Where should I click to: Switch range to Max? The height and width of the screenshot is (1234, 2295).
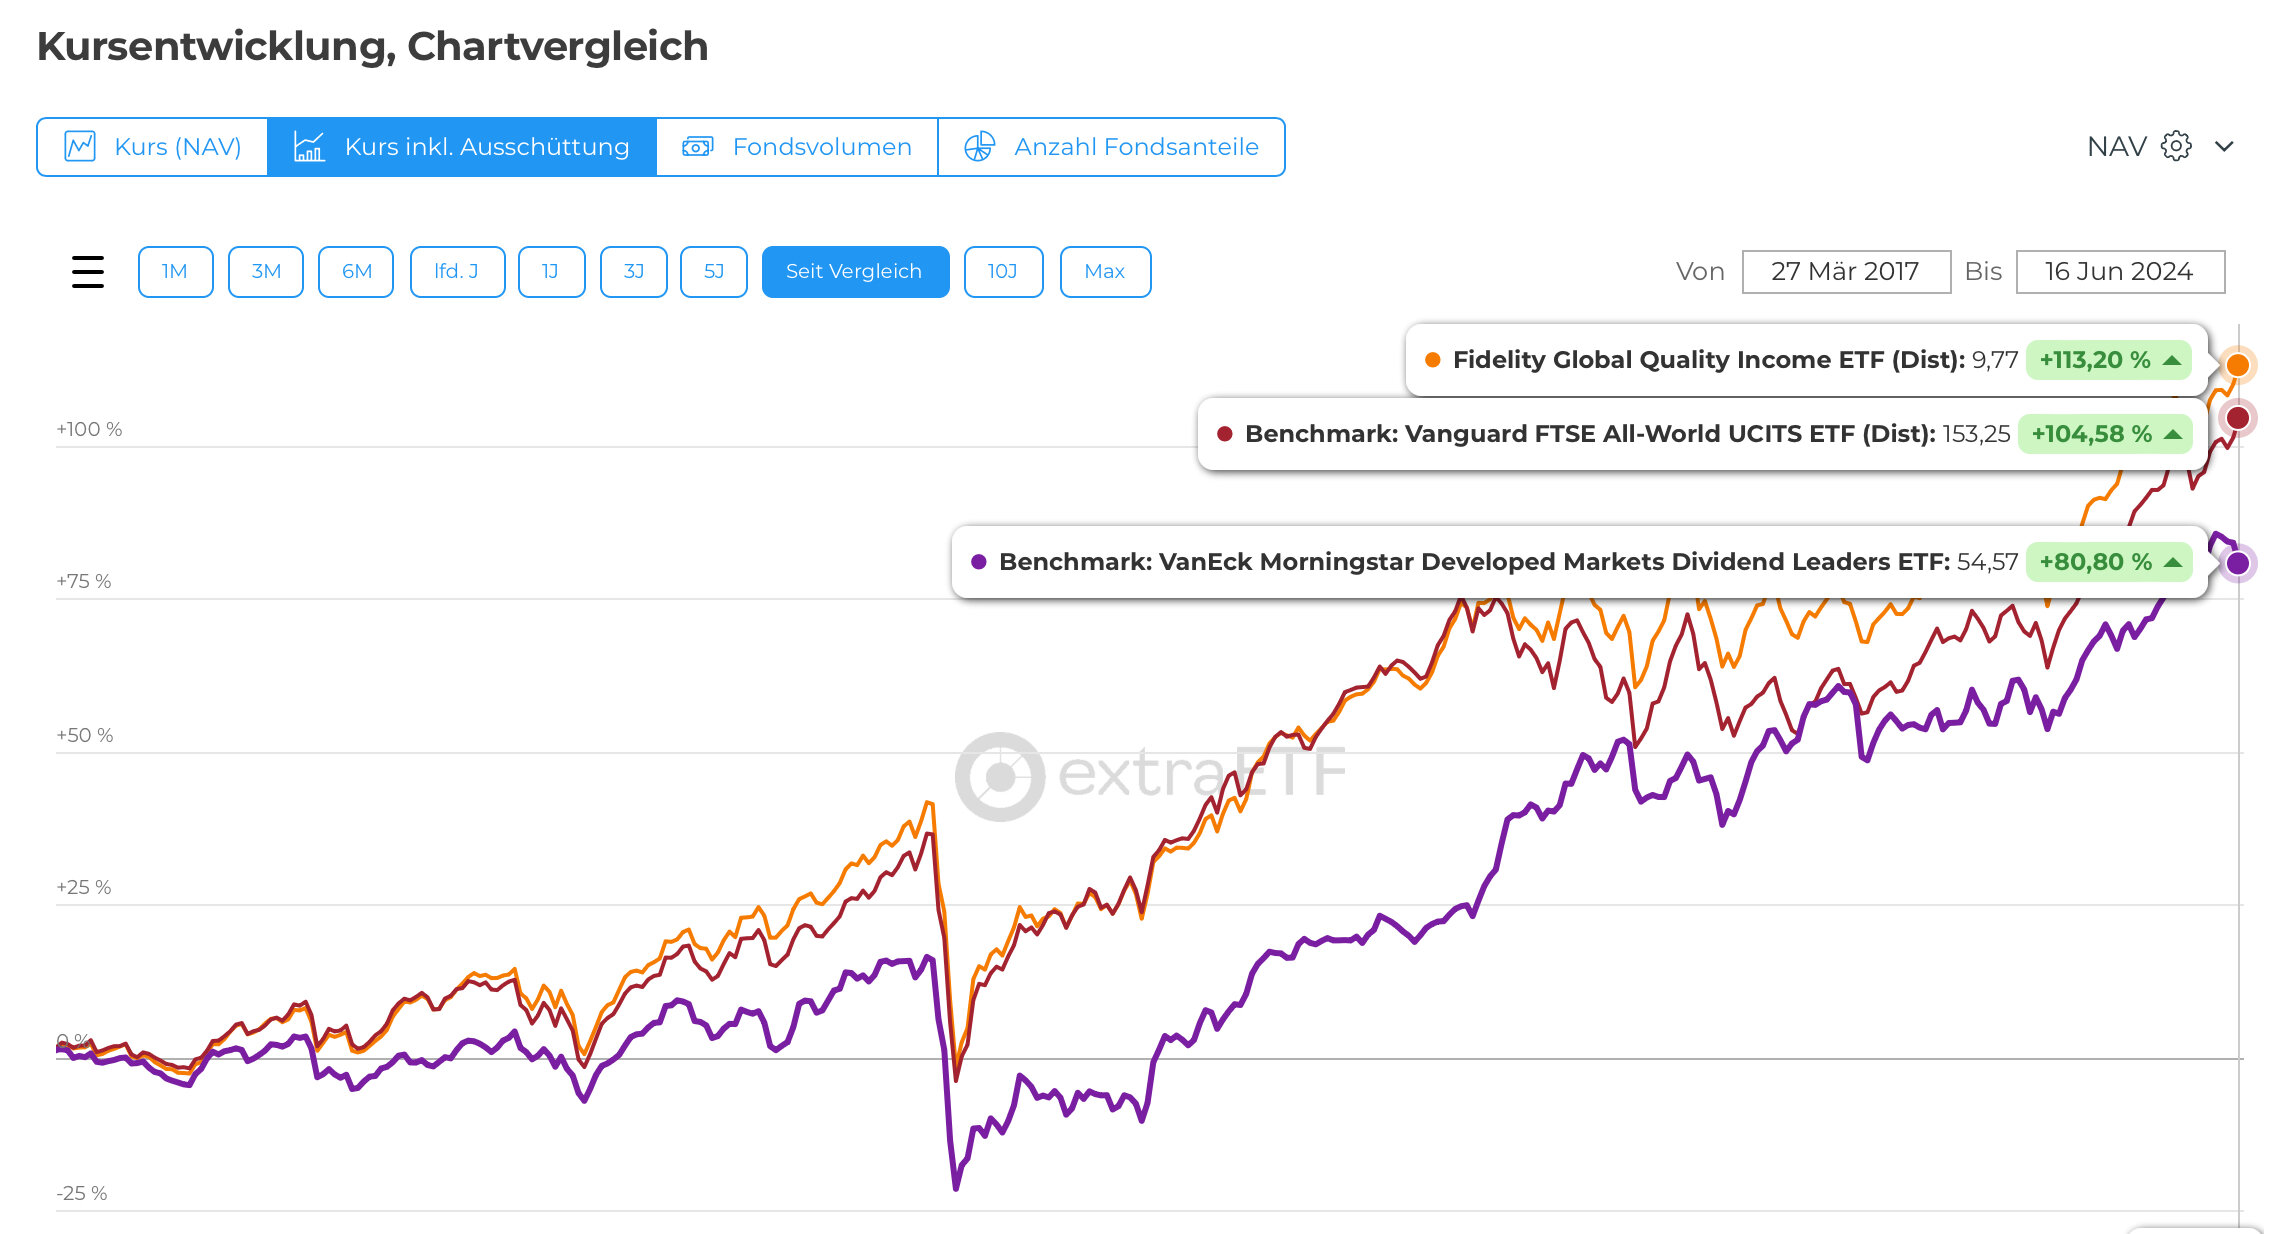[1104, 272]
